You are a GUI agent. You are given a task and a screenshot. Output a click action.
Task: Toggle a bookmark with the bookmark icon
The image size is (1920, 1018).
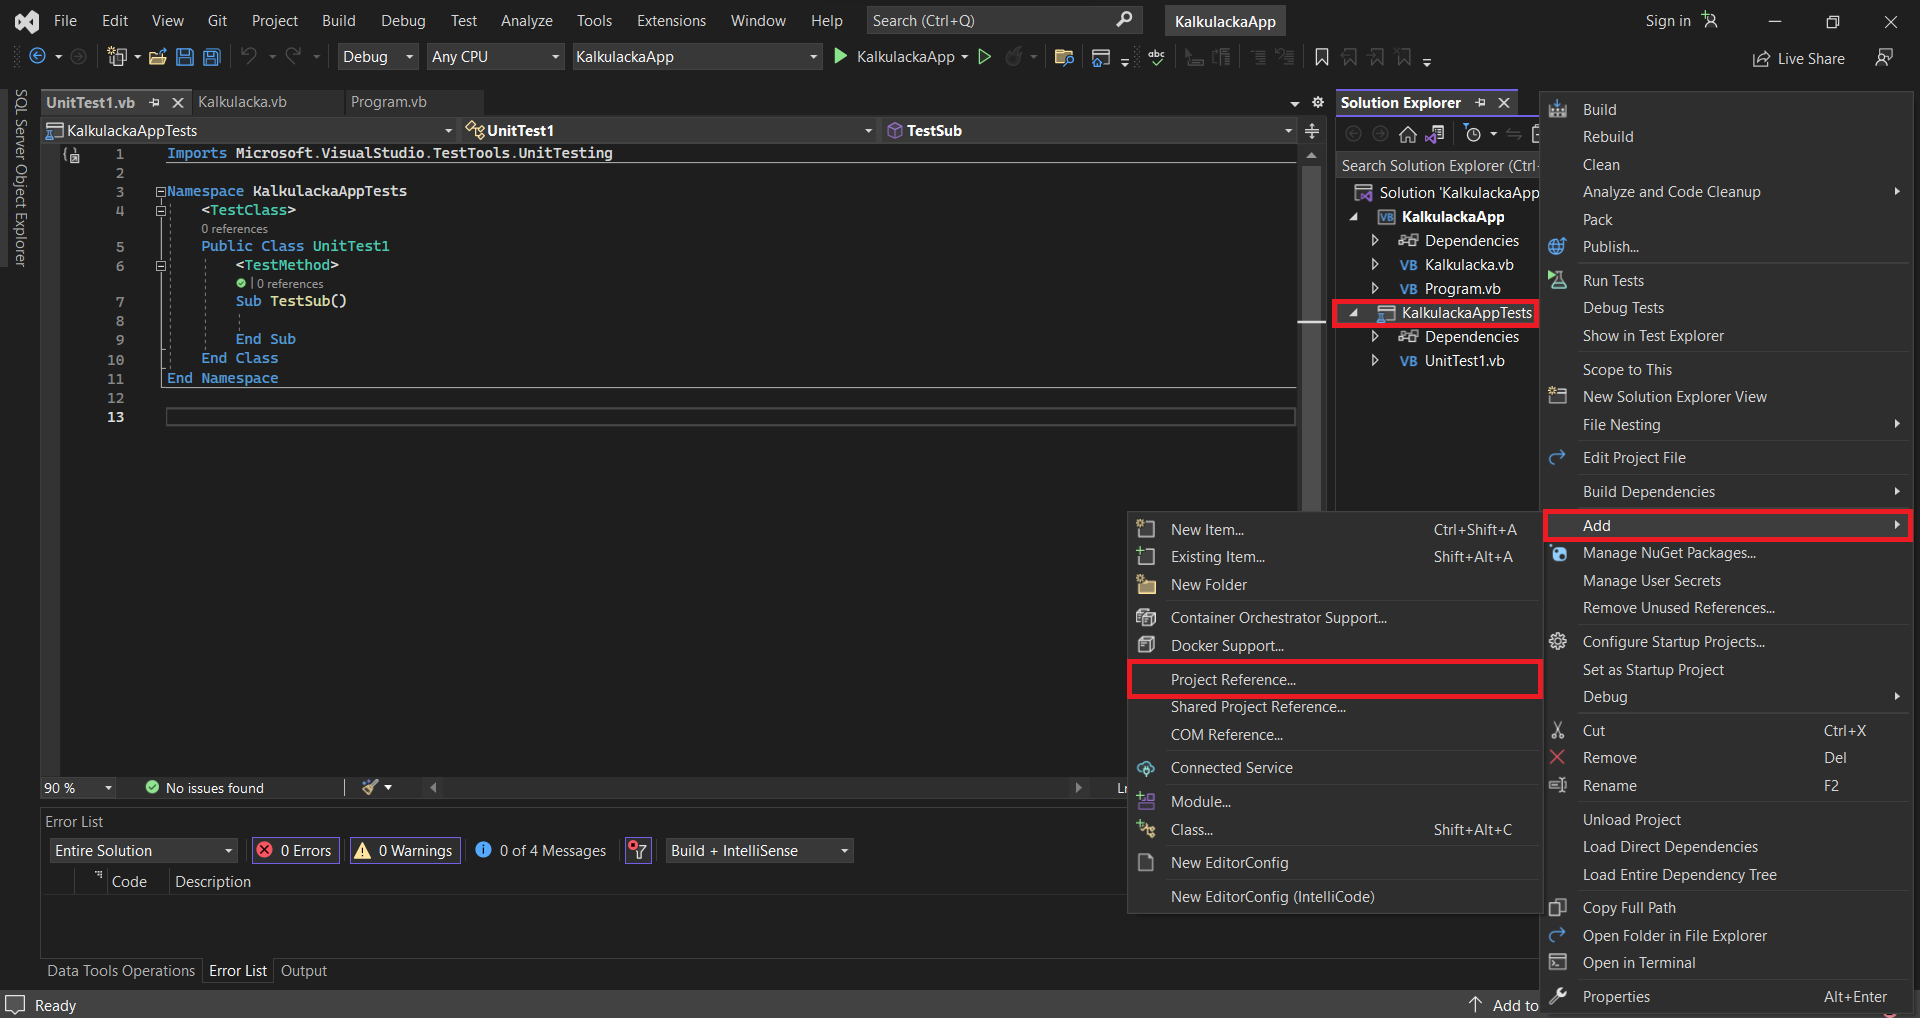coord(1321,57)
